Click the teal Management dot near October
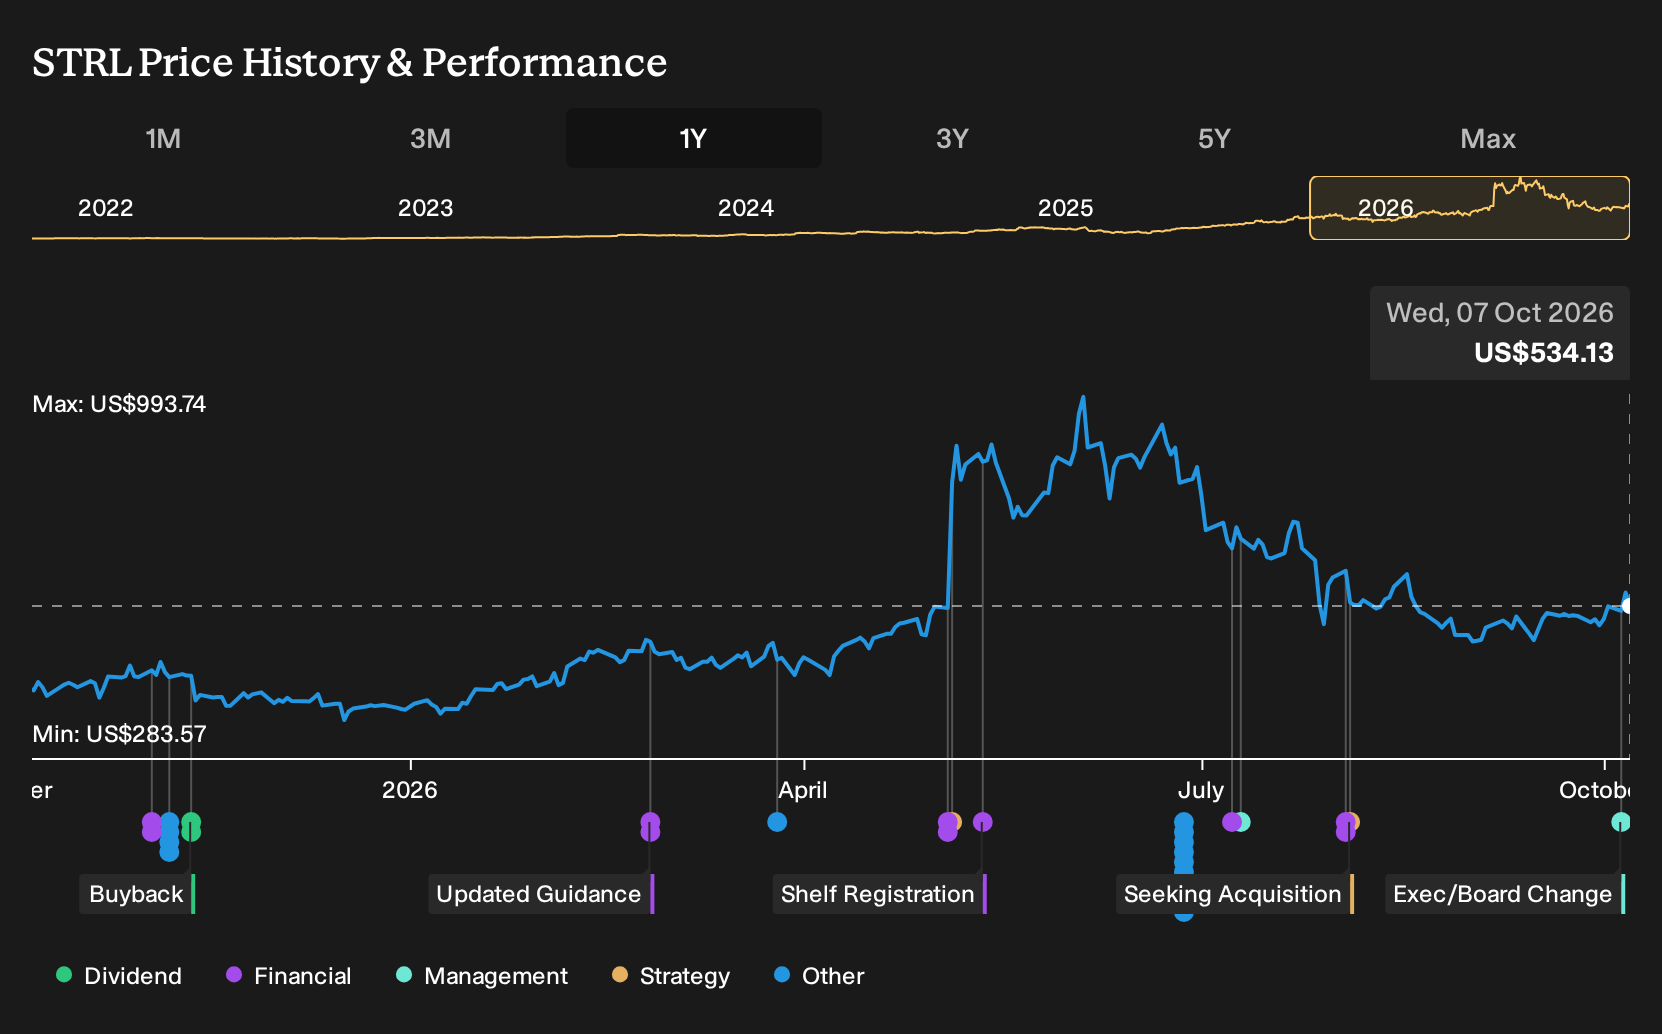 tap(1621, 822)
